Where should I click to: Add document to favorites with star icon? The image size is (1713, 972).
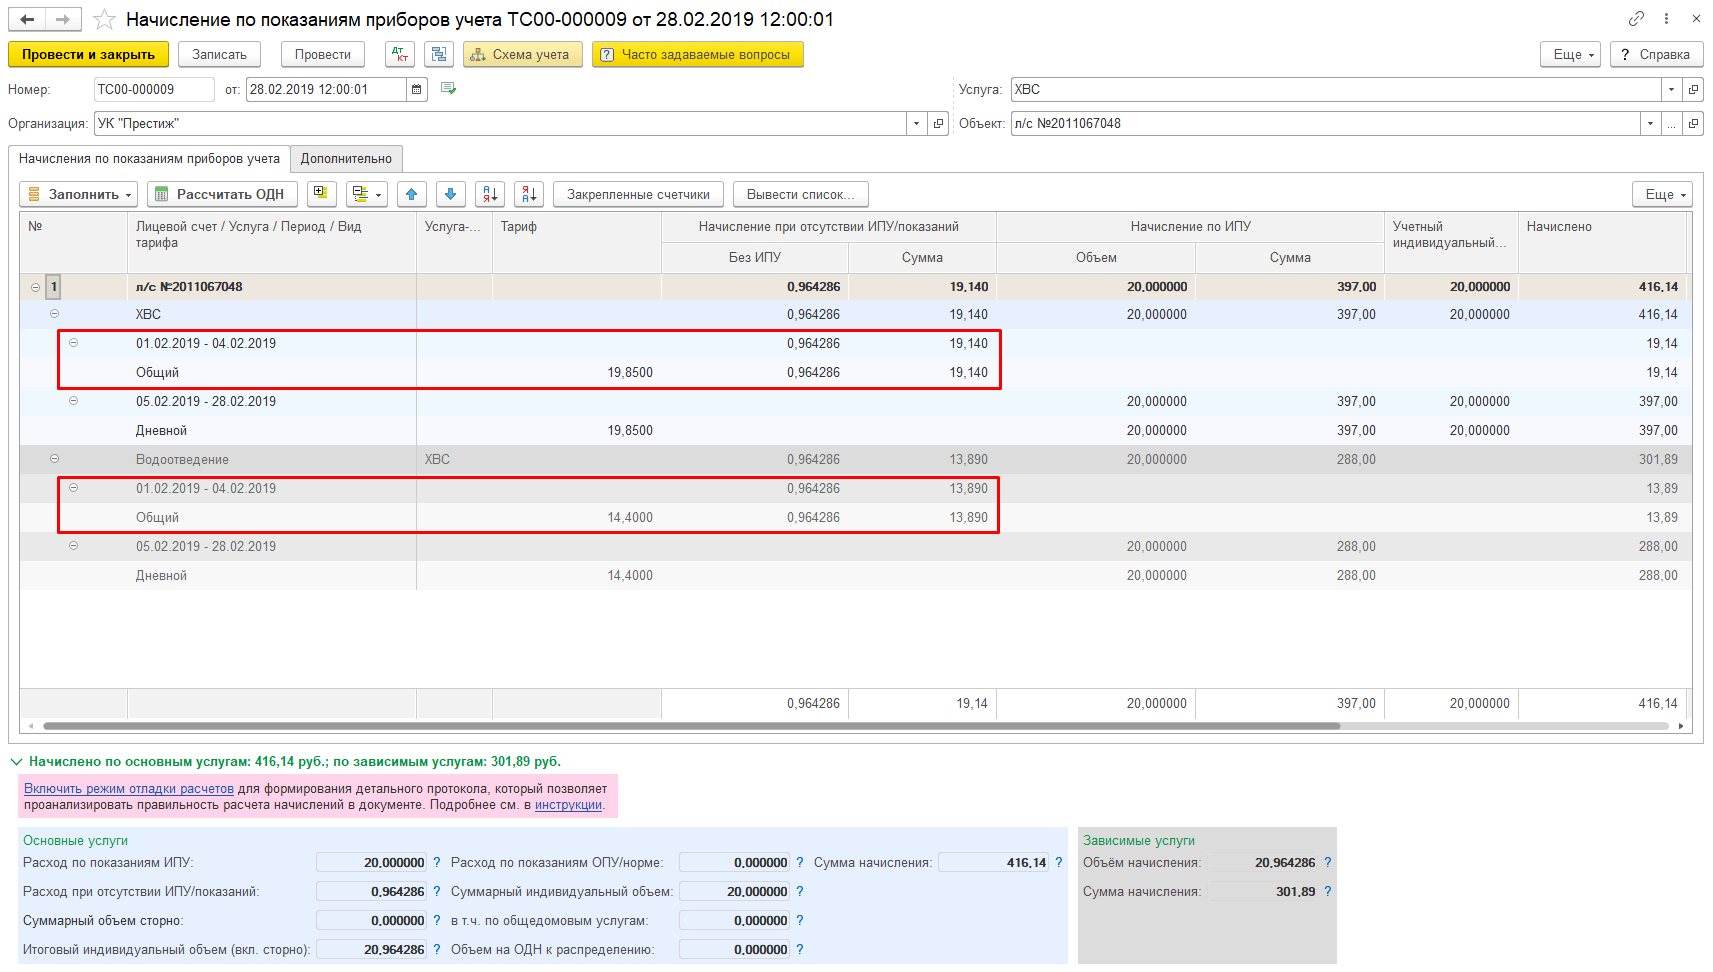[104, 20]
